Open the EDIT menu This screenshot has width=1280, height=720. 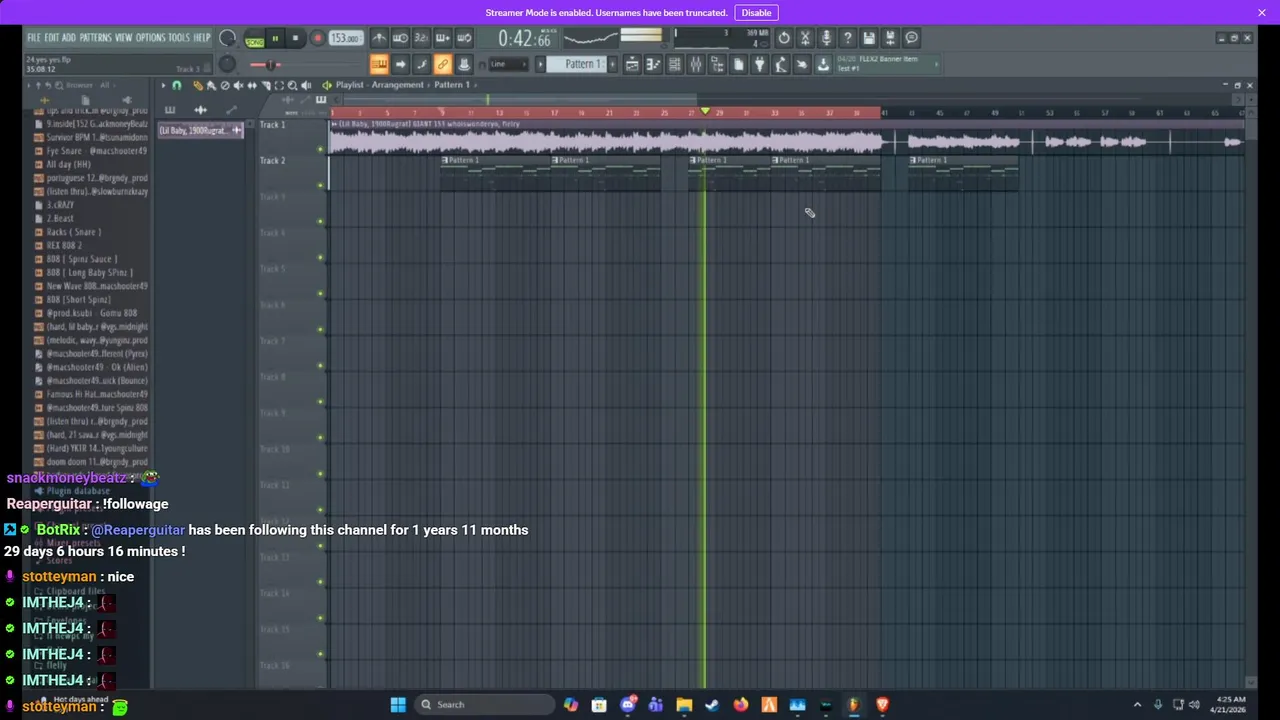coord(51,38)
